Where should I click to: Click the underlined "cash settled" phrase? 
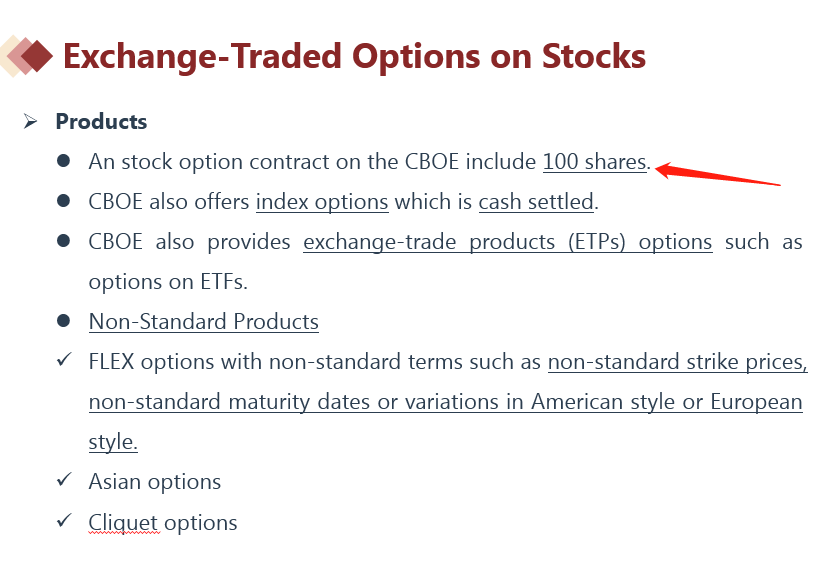pos(536,201)
